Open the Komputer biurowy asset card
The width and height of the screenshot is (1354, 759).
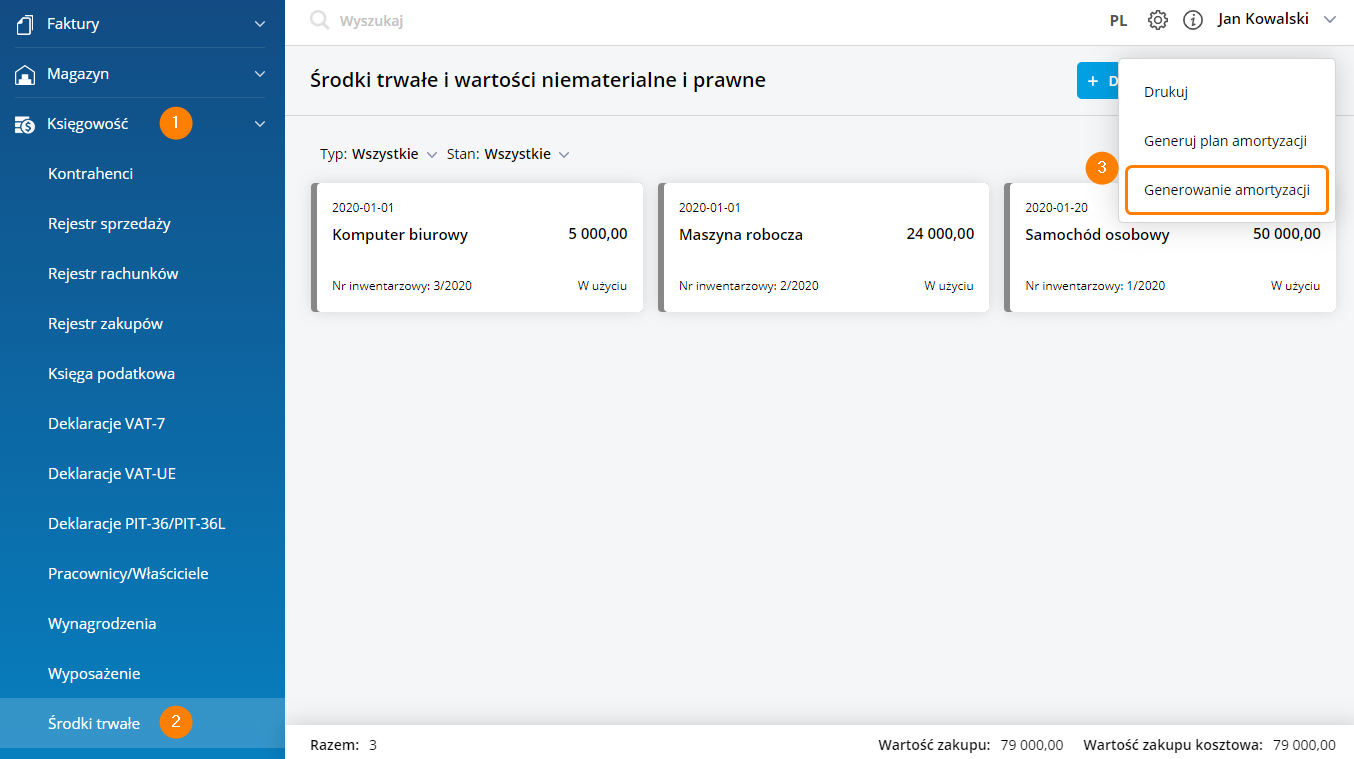[x=478, y=247]
